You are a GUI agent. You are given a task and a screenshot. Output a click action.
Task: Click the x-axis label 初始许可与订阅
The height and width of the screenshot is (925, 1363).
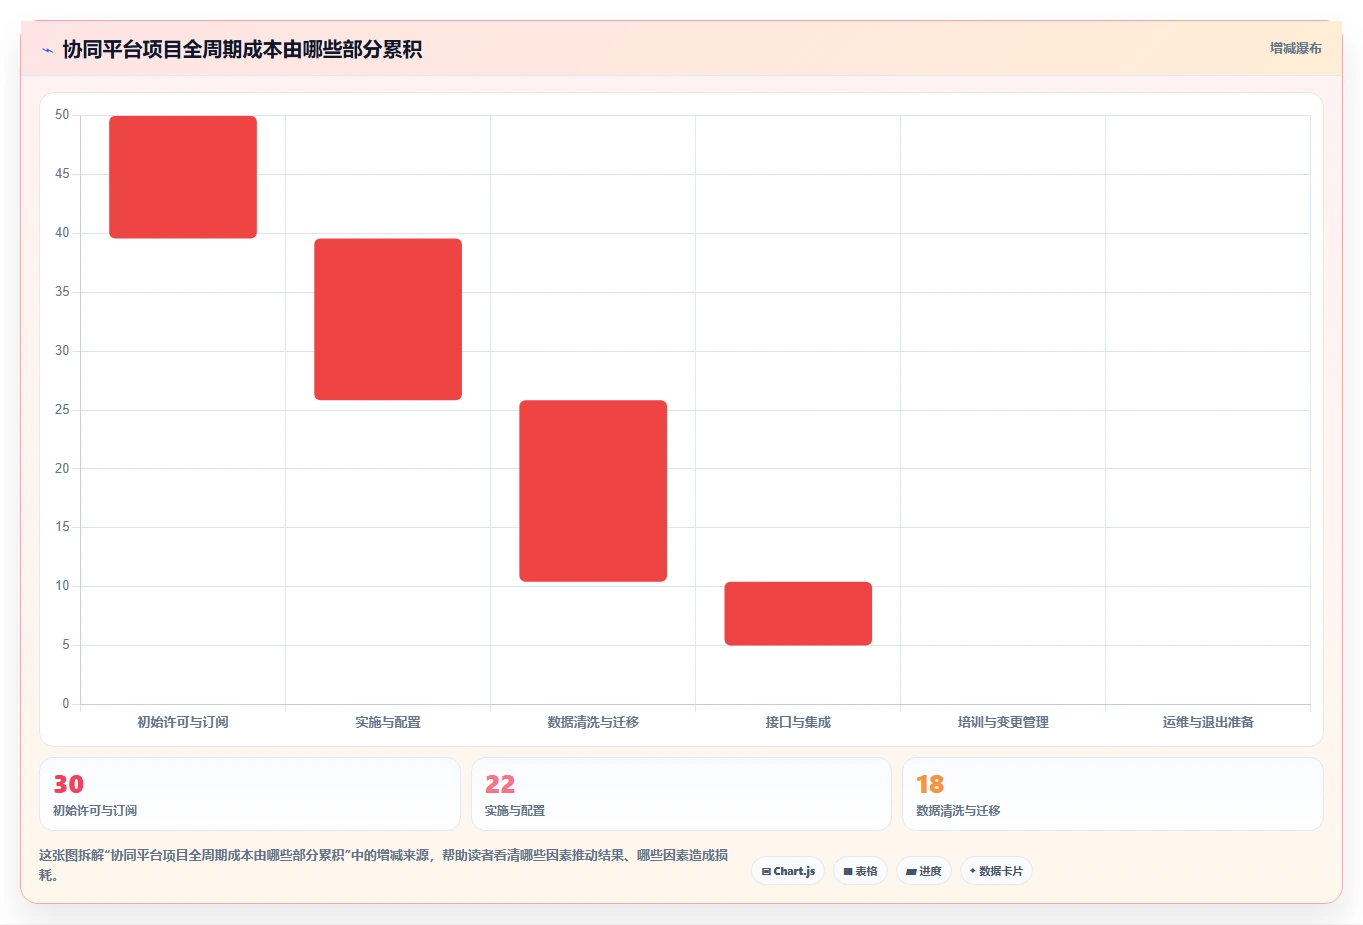[183, 722]
